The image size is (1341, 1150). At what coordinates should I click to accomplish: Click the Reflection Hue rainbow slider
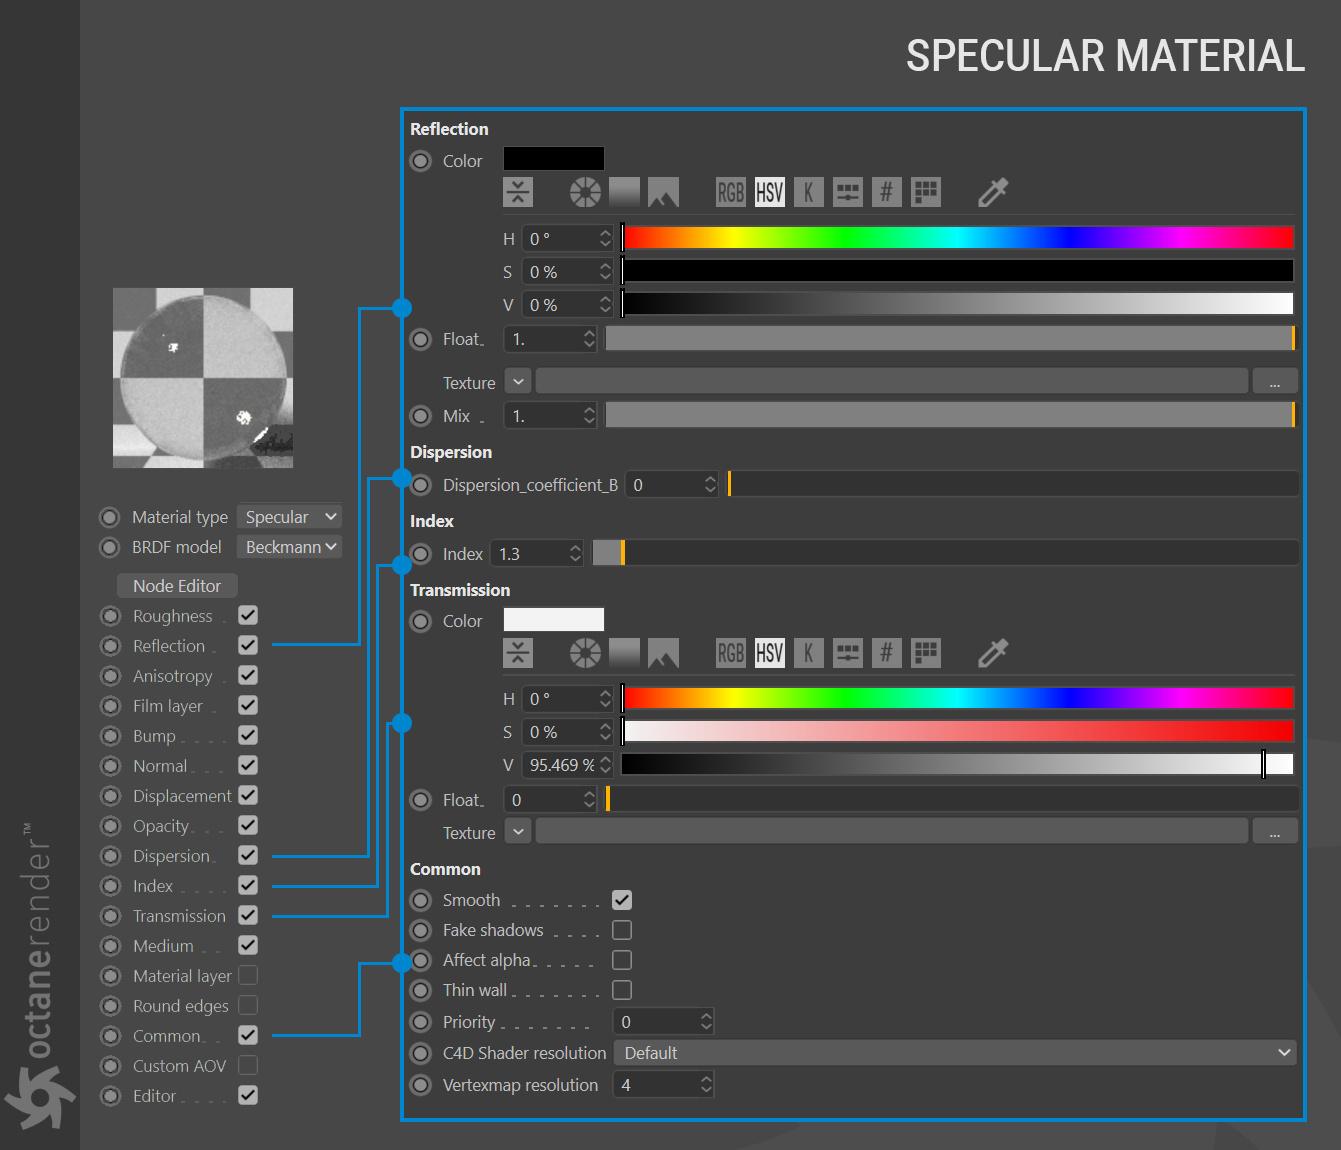coord(958,238)
